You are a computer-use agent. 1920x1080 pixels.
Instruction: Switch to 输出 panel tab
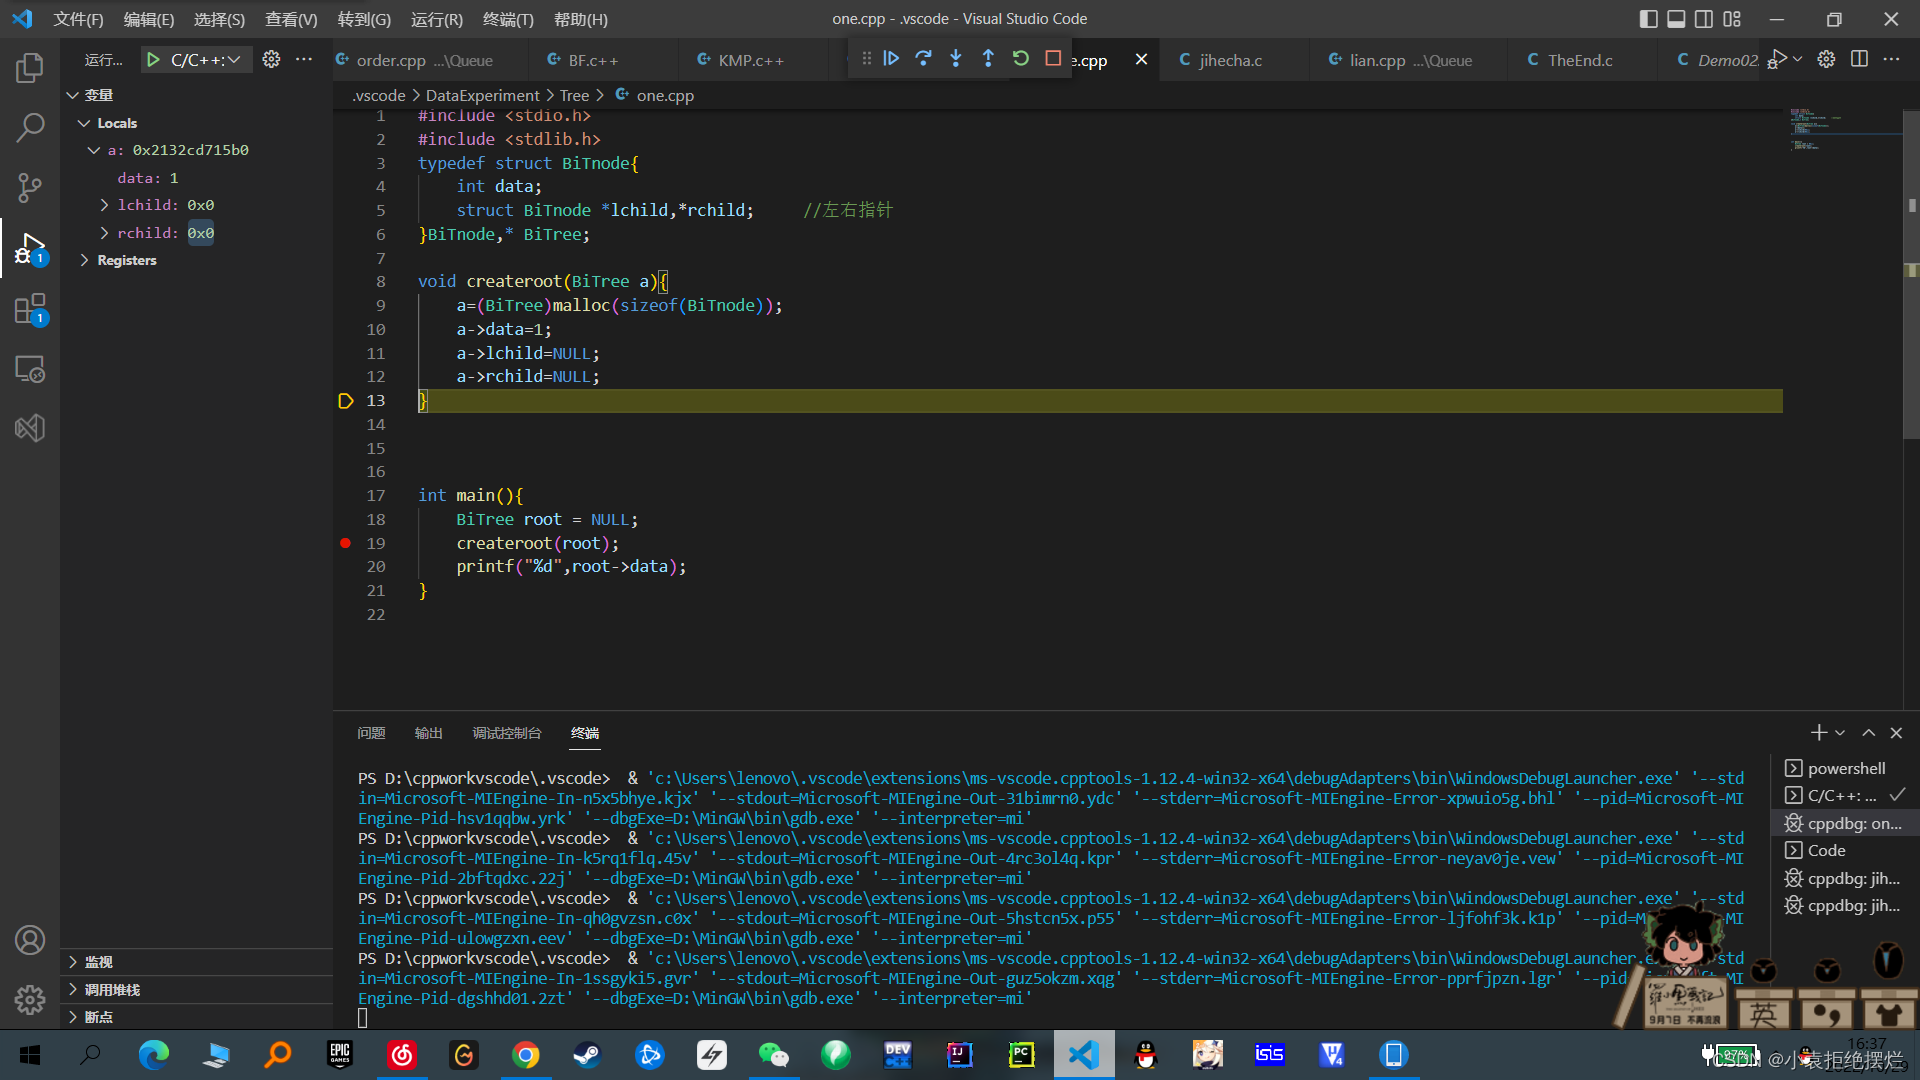click(428, 733)
